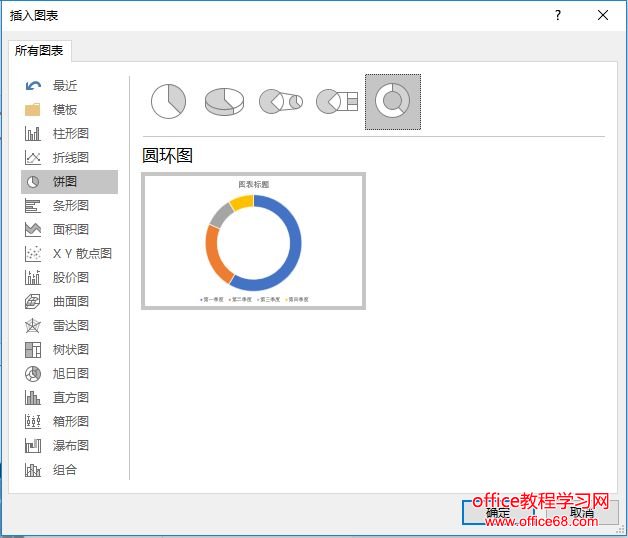Select the 折线图 line chart icon
The image size is (628, 538).
[32, 157]
